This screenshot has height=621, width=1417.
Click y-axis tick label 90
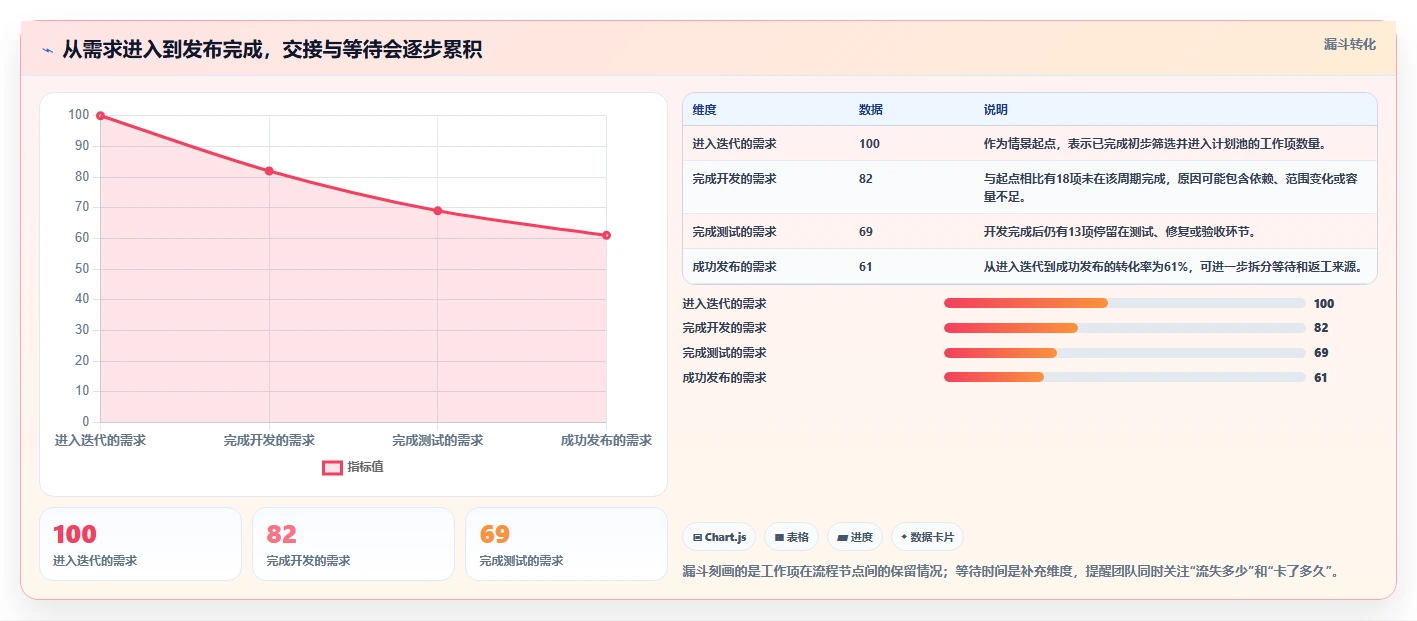tap(82, 146)
